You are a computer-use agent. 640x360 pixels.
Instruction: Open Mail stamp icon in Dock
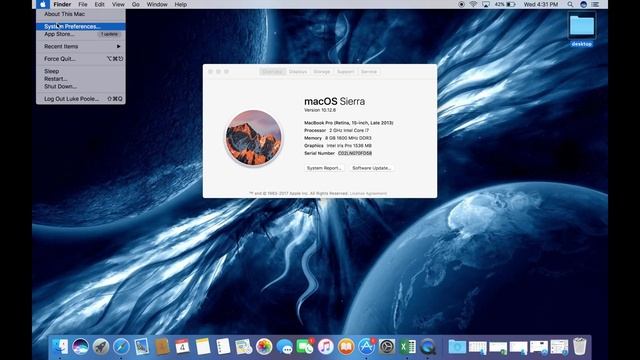142,347
